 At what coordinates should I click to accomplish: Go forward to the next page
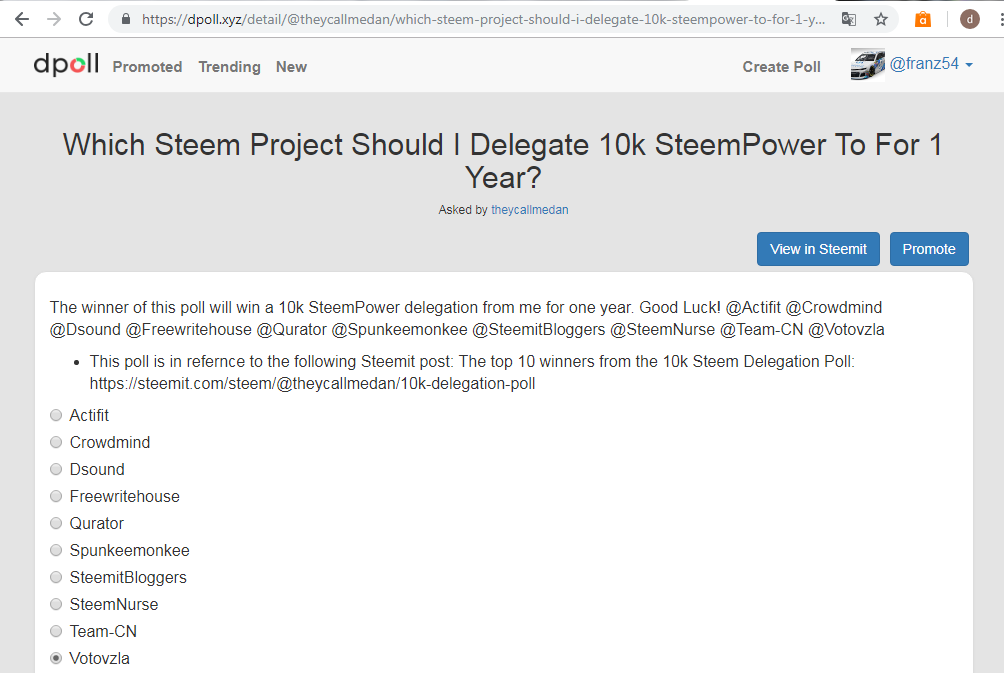pos(54,19)
